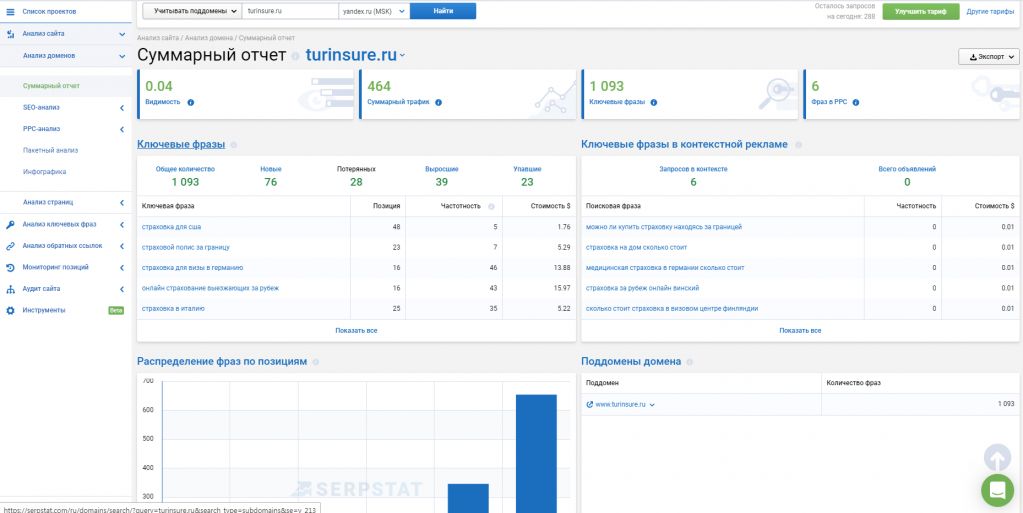This screenshot has width=1023, height=513.
Task: Select Пакетный анализ in sidebar menu
Action: 50,150
